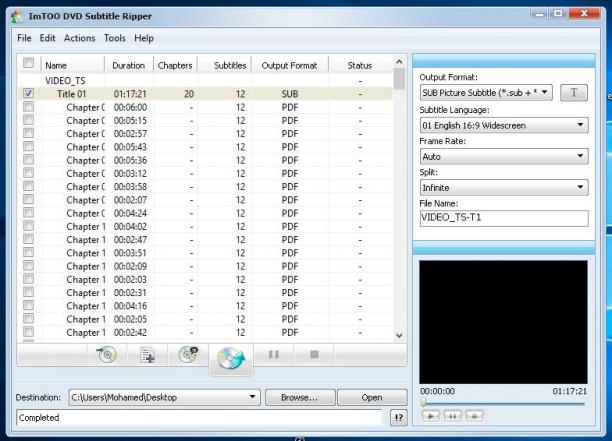612x441 pixels.
Task: Open the Edit menu
Action: pyautogui.click(x=47, y=38)
